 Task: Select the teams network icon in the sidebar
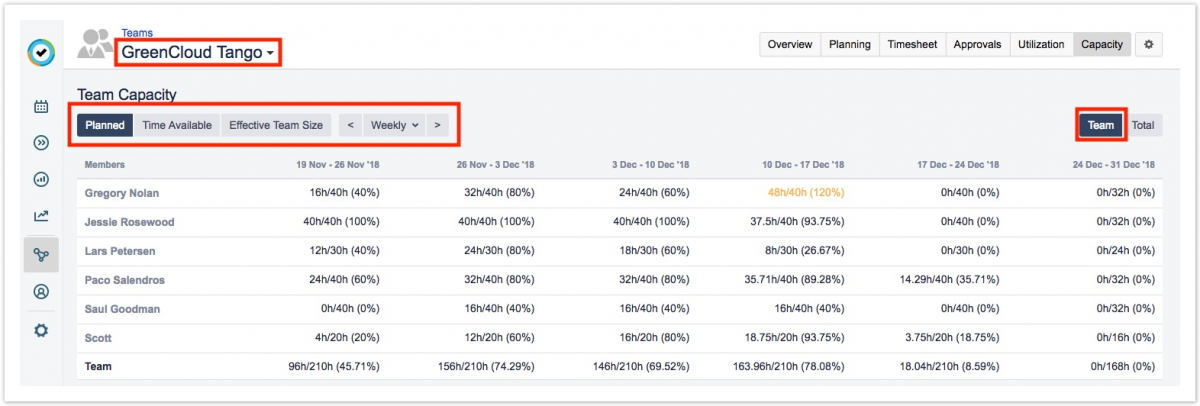[41, 255]
